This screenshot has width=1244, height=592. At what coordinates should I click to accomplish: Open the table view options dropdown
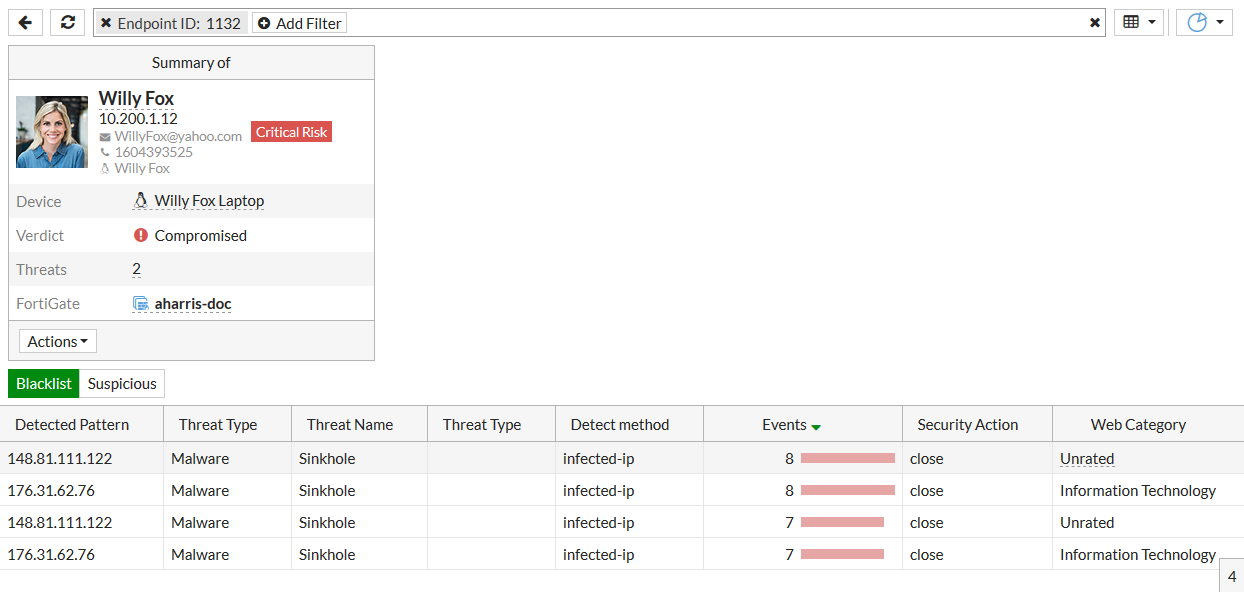coord(1139,22)
